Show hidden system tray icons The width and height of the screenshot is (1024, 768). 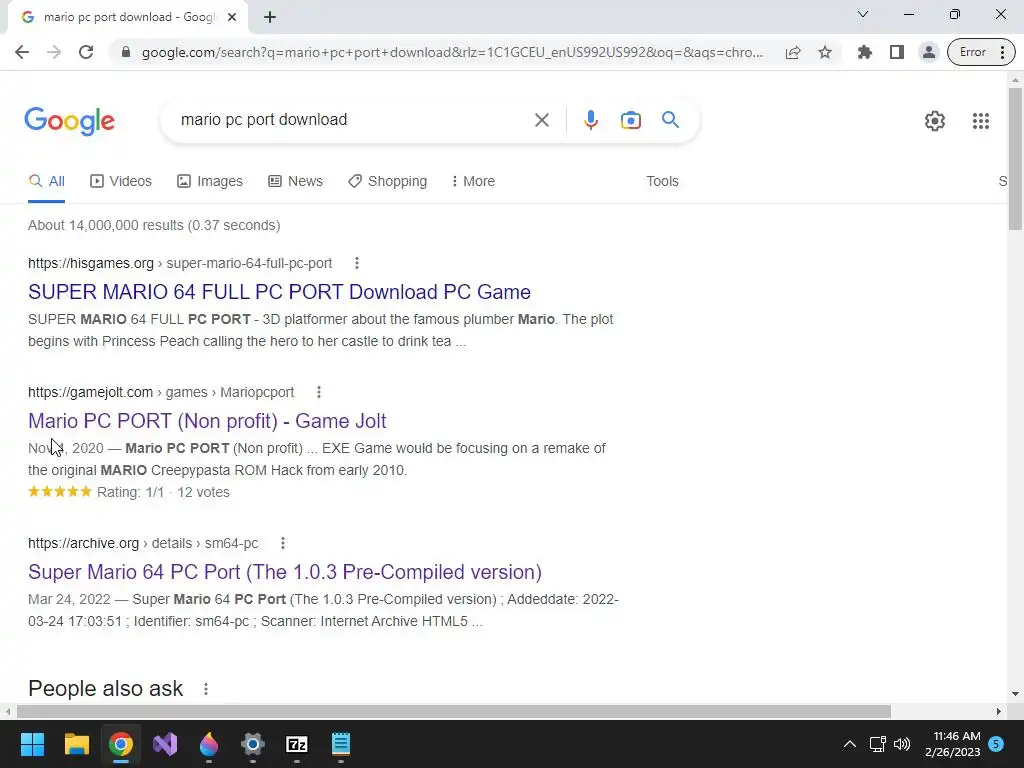tap(850, 744)
